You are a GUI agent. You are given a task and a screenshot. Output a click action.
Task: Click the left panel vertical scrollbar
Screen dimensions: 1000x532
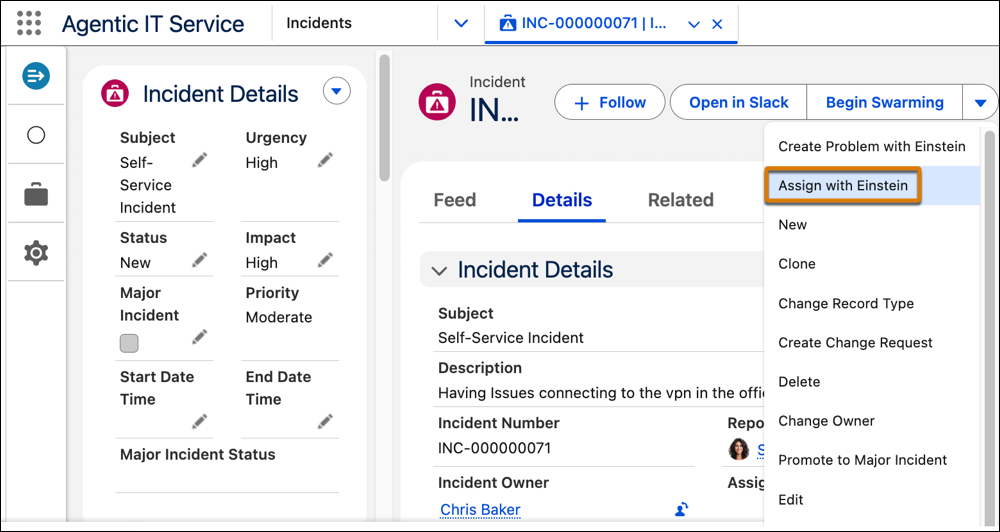click(384, 118)
